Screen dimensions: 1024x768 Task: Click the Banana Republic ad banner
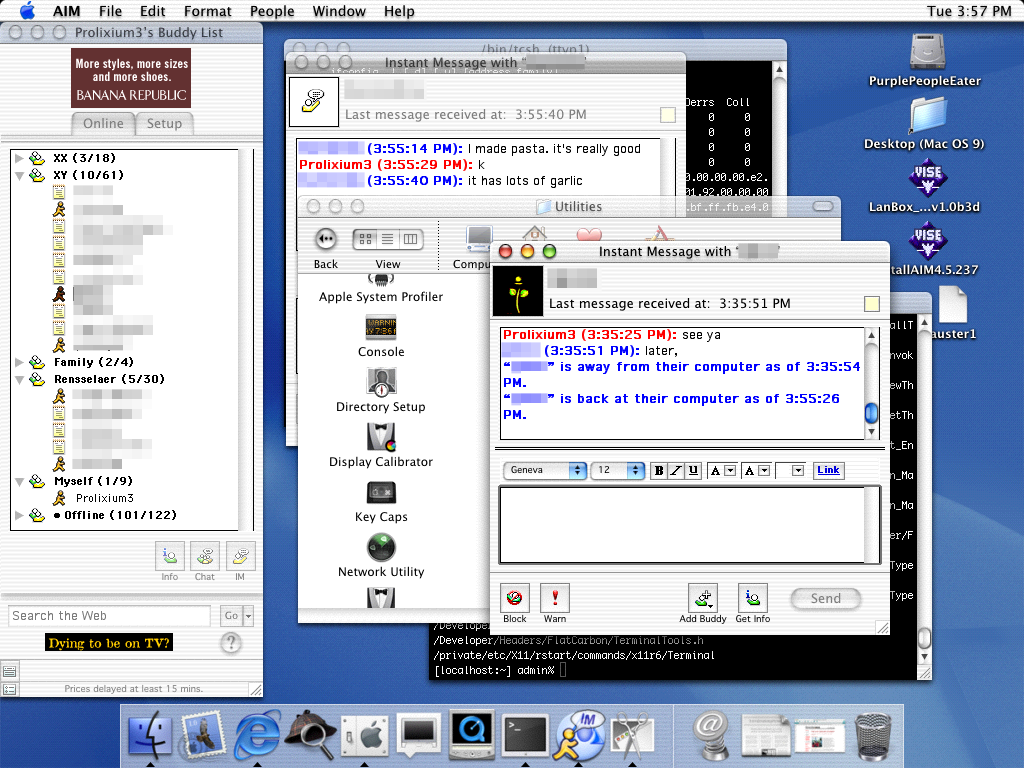pos(131,78)
